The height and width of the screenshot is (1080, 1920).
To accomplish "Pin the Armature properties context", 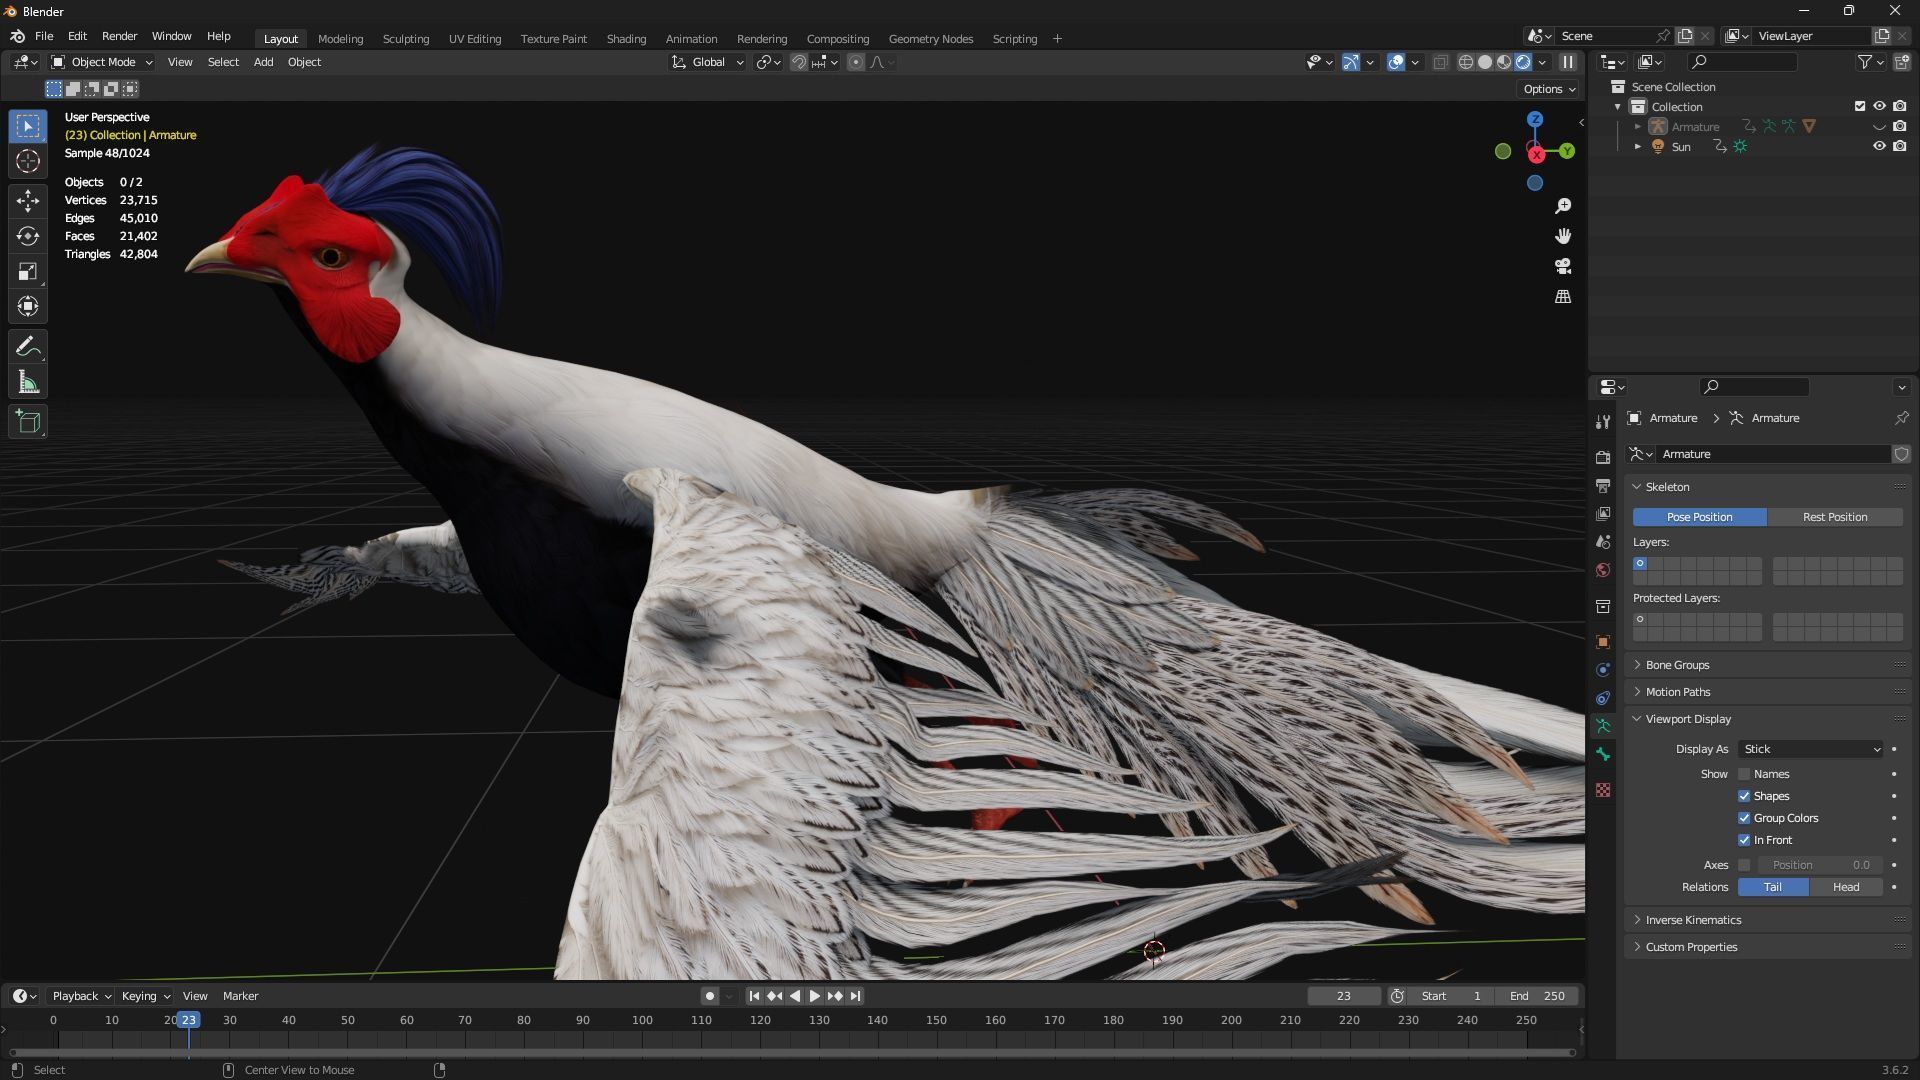I will coord(1901,418).
